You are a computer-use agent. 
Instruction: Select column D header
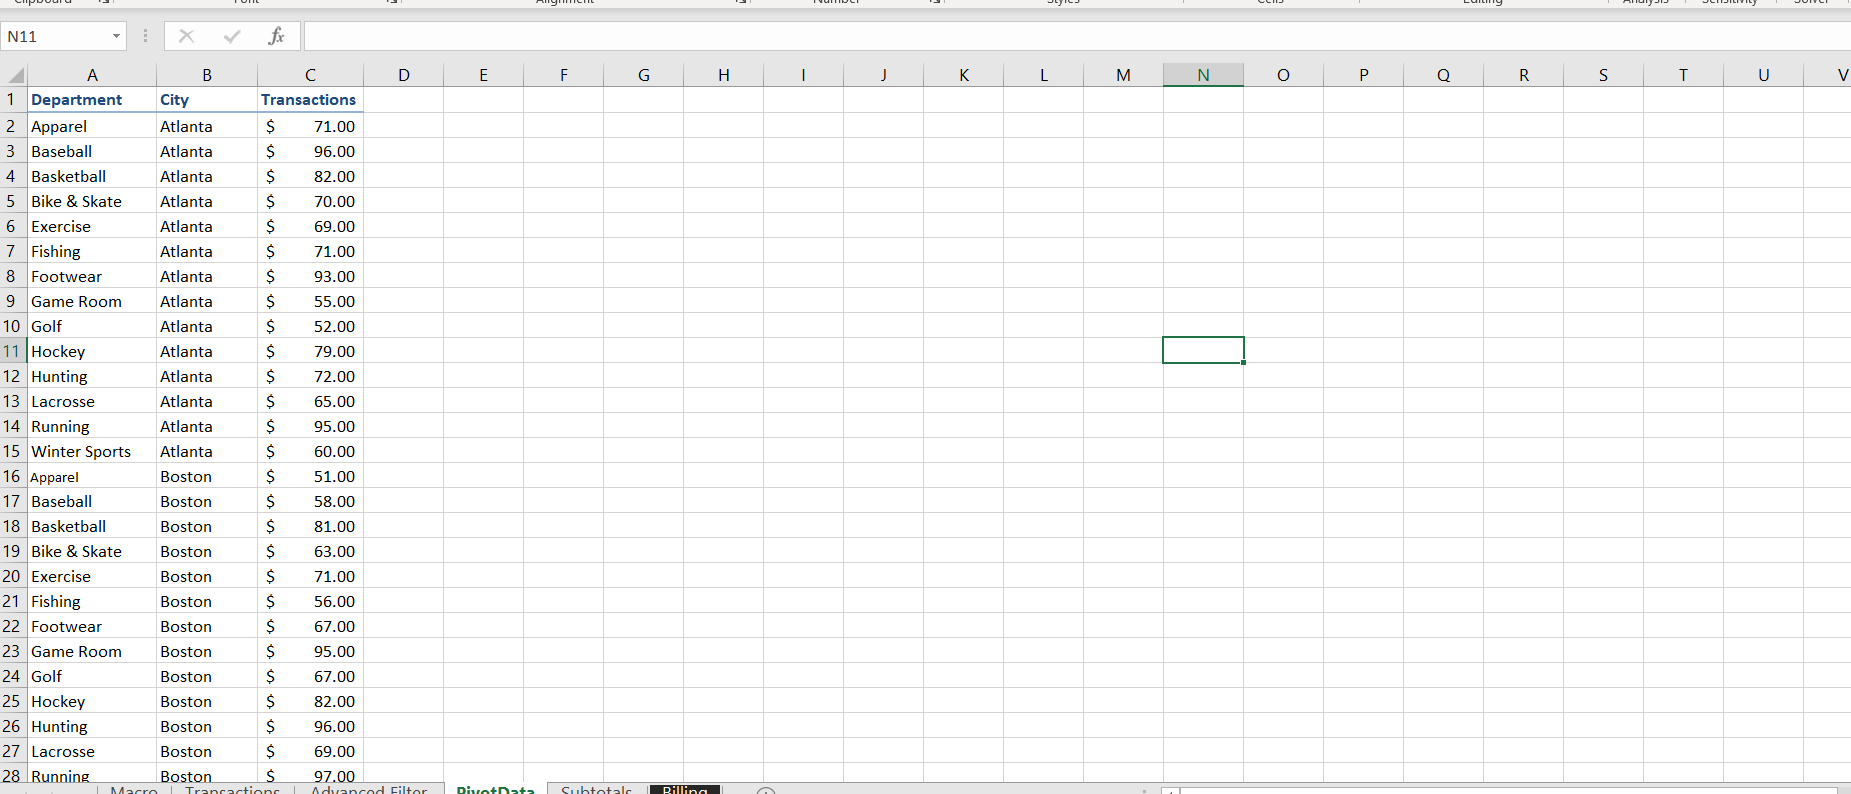click(x=404, y=75)
